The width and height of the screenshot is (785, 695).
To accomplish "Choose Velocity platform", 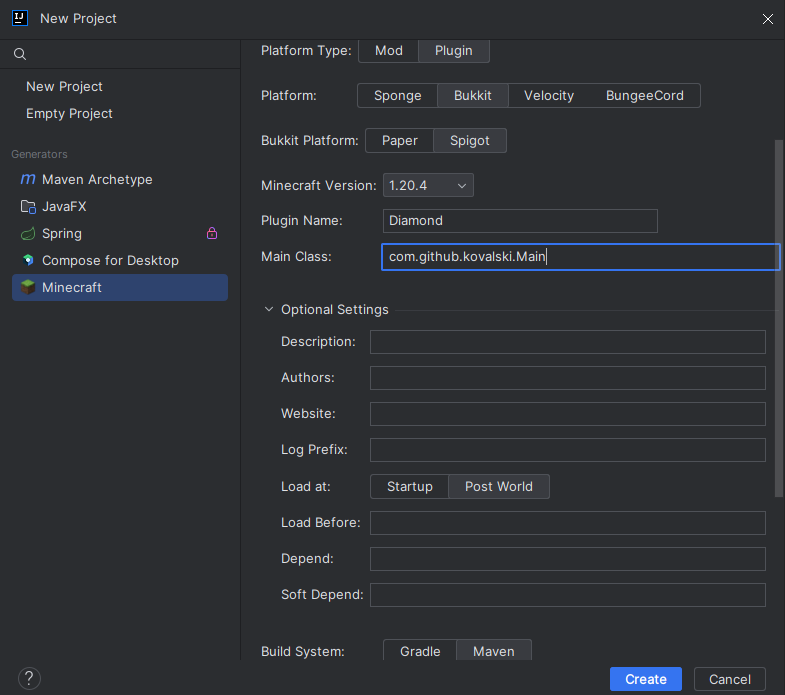I will (x=549, y=96).
